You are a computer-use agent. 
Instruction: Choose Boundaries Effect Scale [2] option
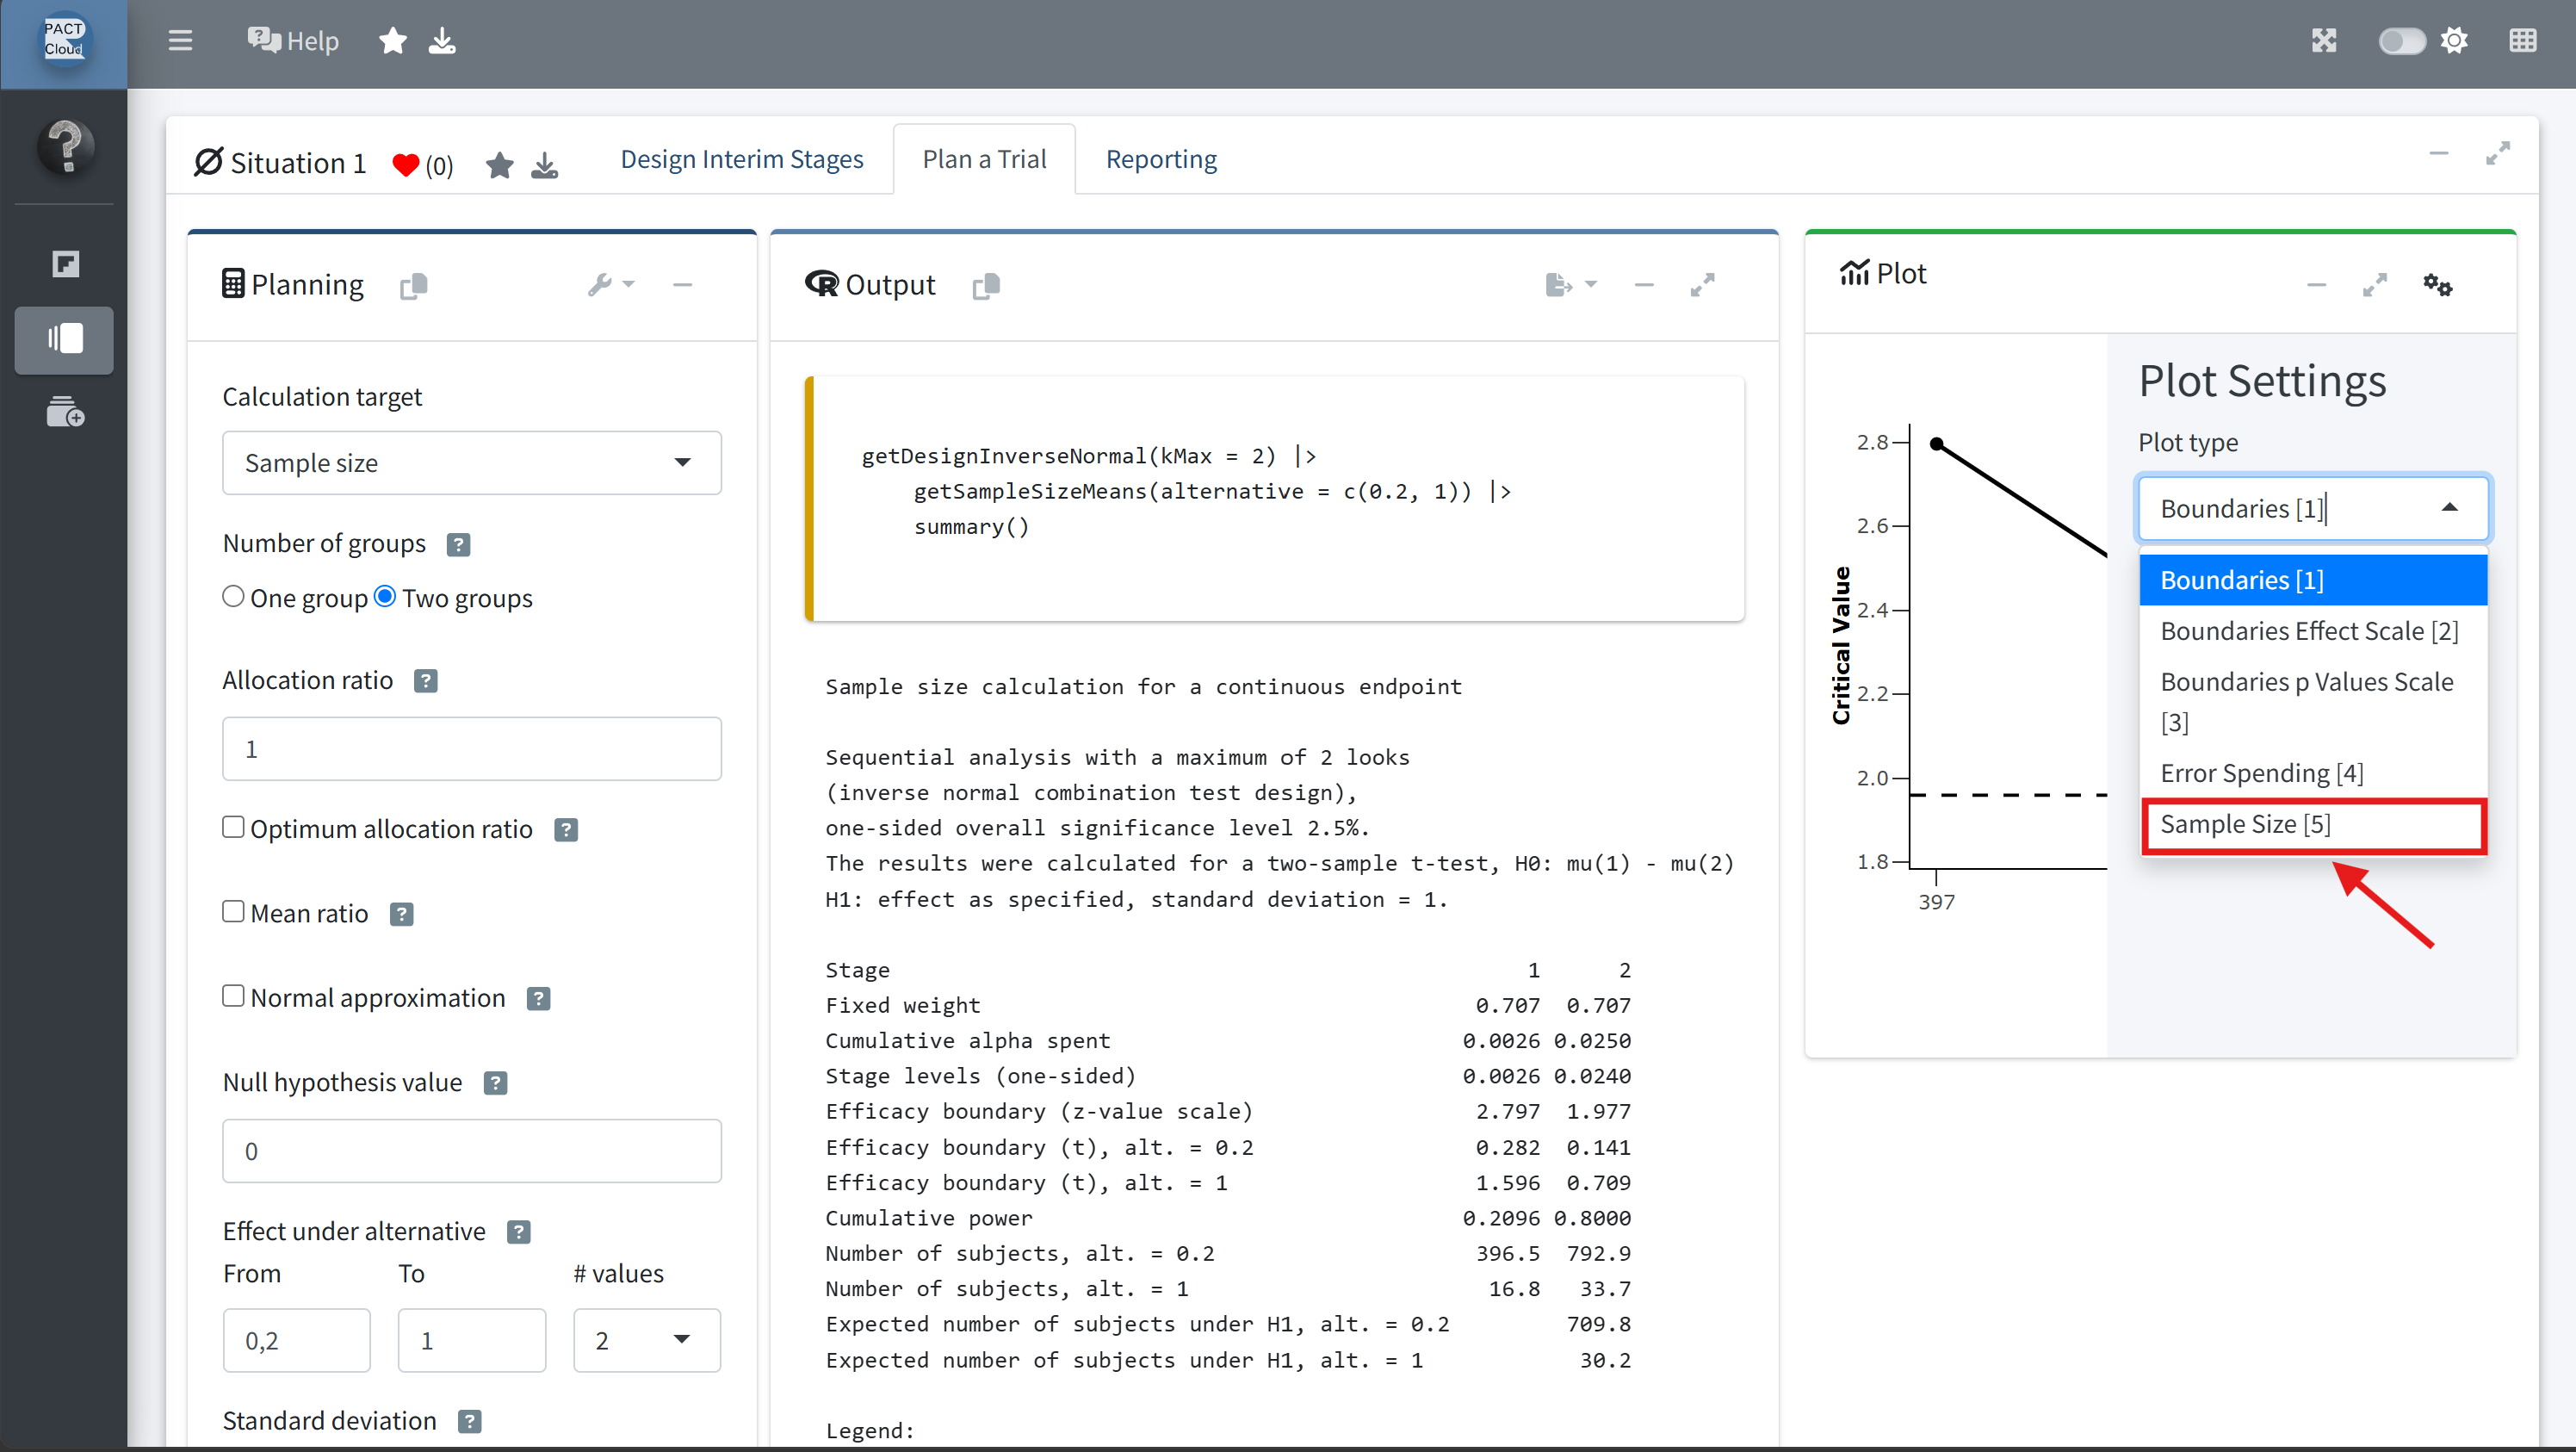pos(2312,631)
